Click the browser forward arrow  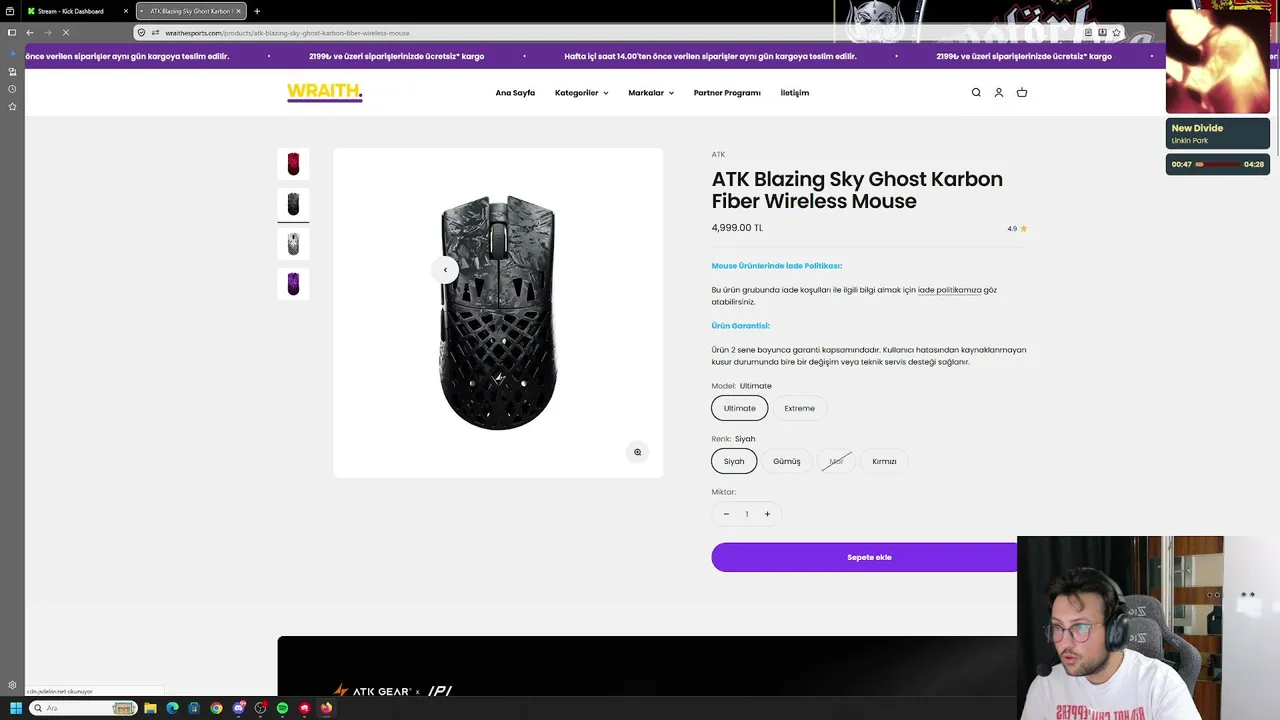[47, 32]
